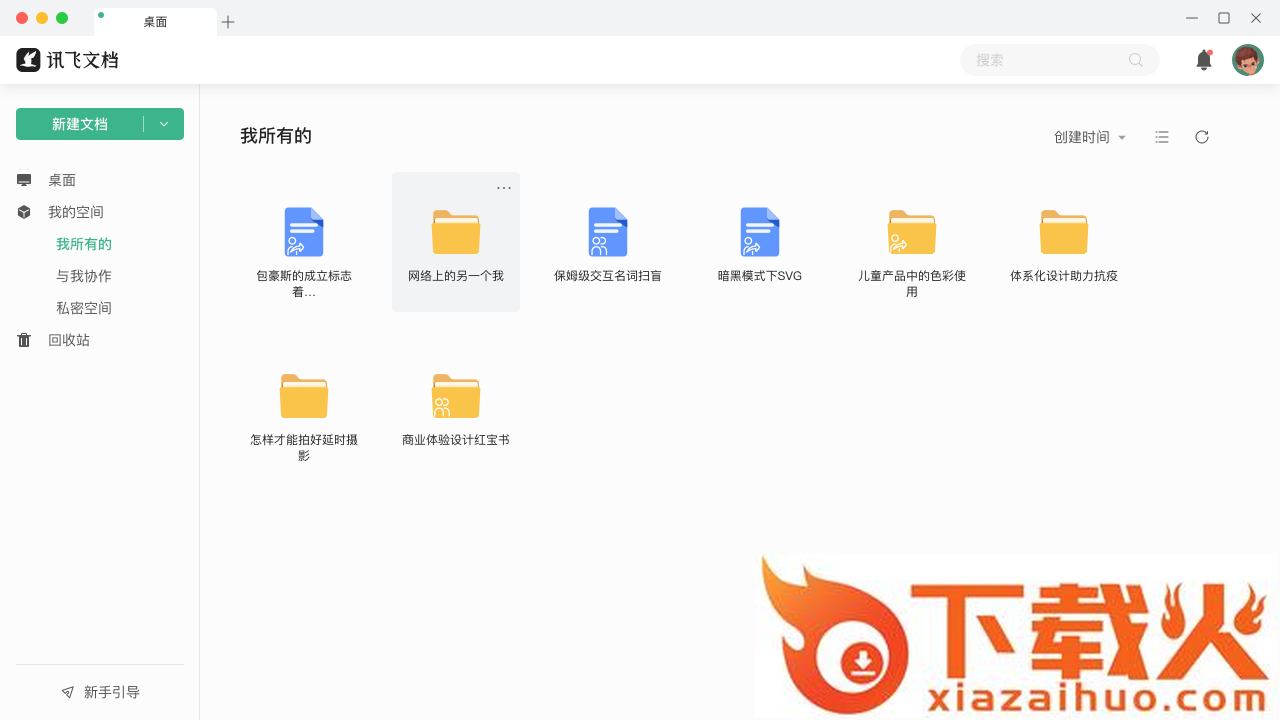Viewport: 1280px width, 720px height.
Task: Open the user avatar menu
Action: tap(1248, 60)
